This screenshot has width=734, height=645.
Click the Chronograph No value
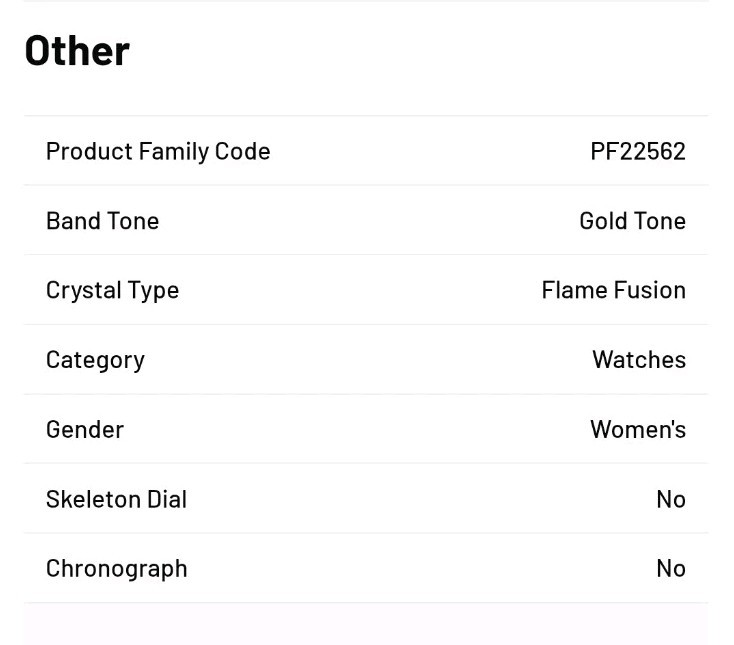pyautogui.click(x=671, y=568)
